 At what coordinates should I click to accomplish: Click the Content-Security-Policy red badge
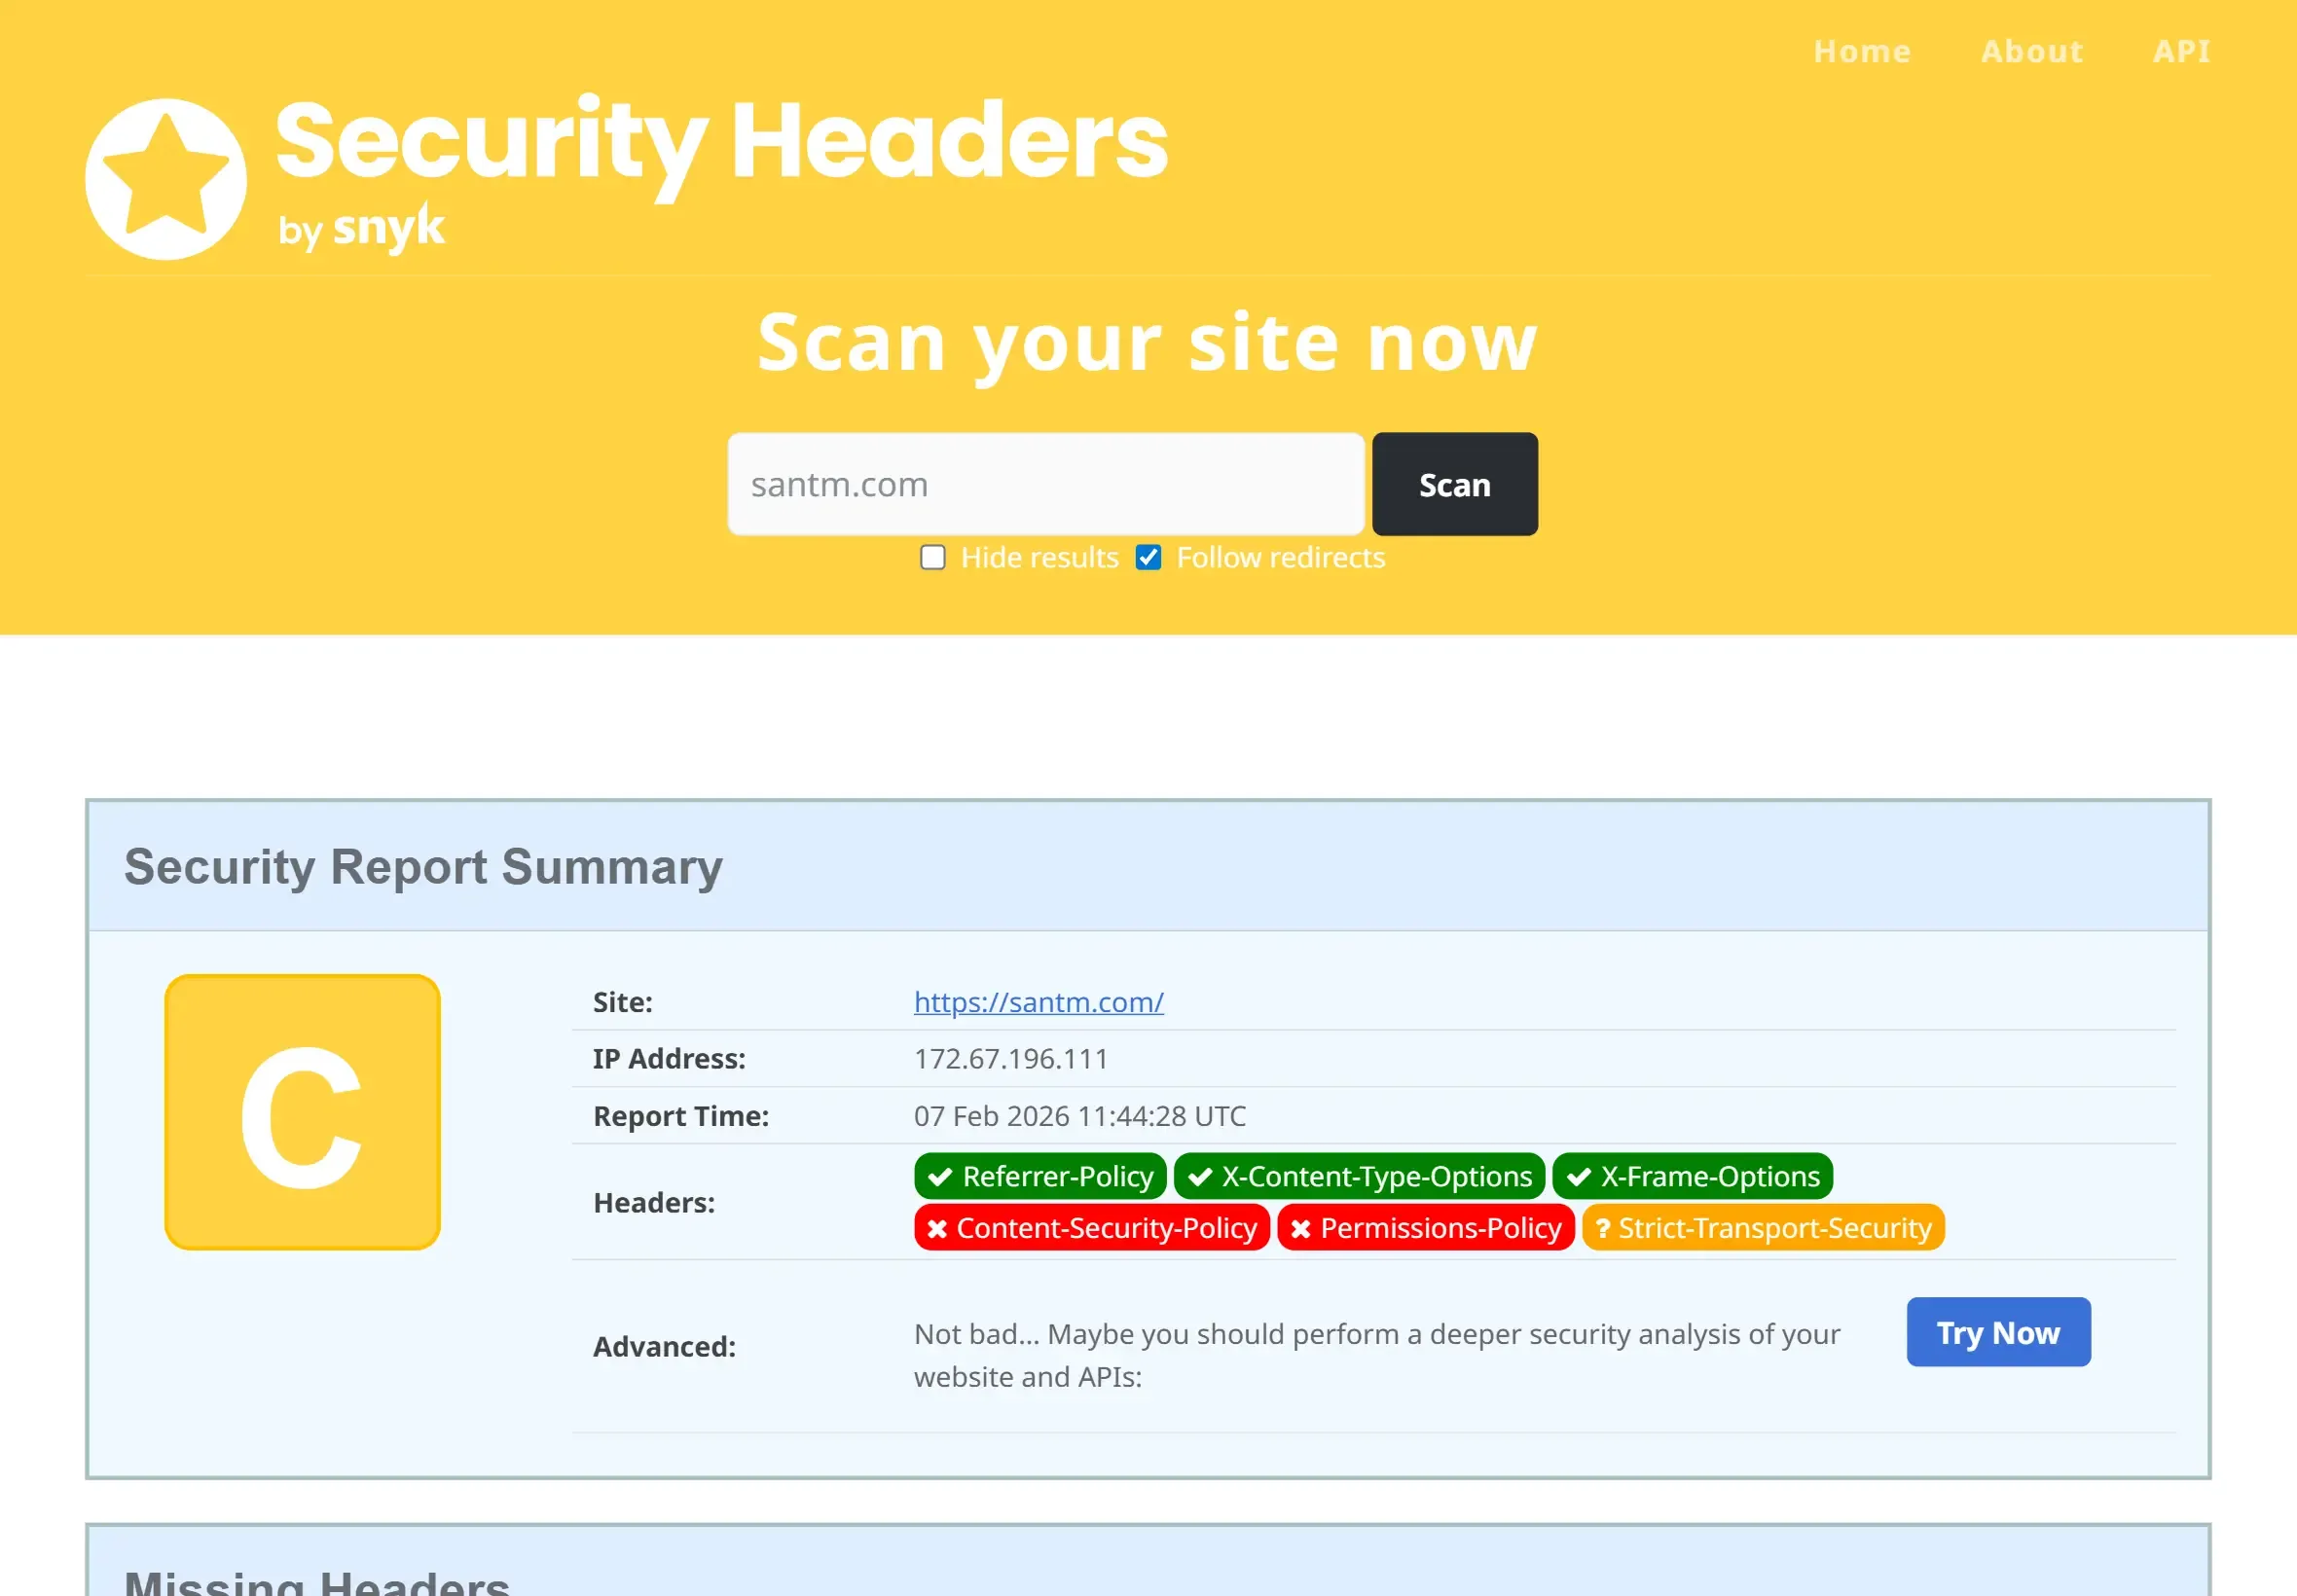[1091, 1228]
